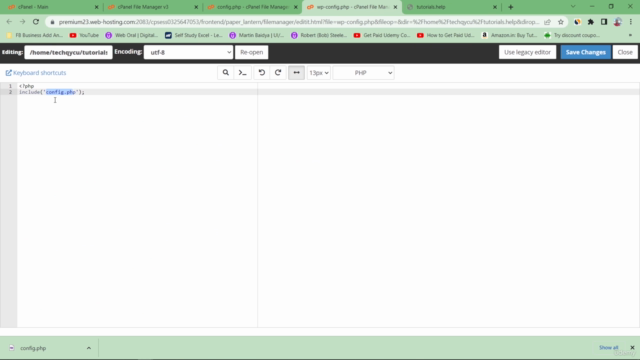Show more bookmarks overflow arrow
The image size is (640, 360).
point(630,36)
